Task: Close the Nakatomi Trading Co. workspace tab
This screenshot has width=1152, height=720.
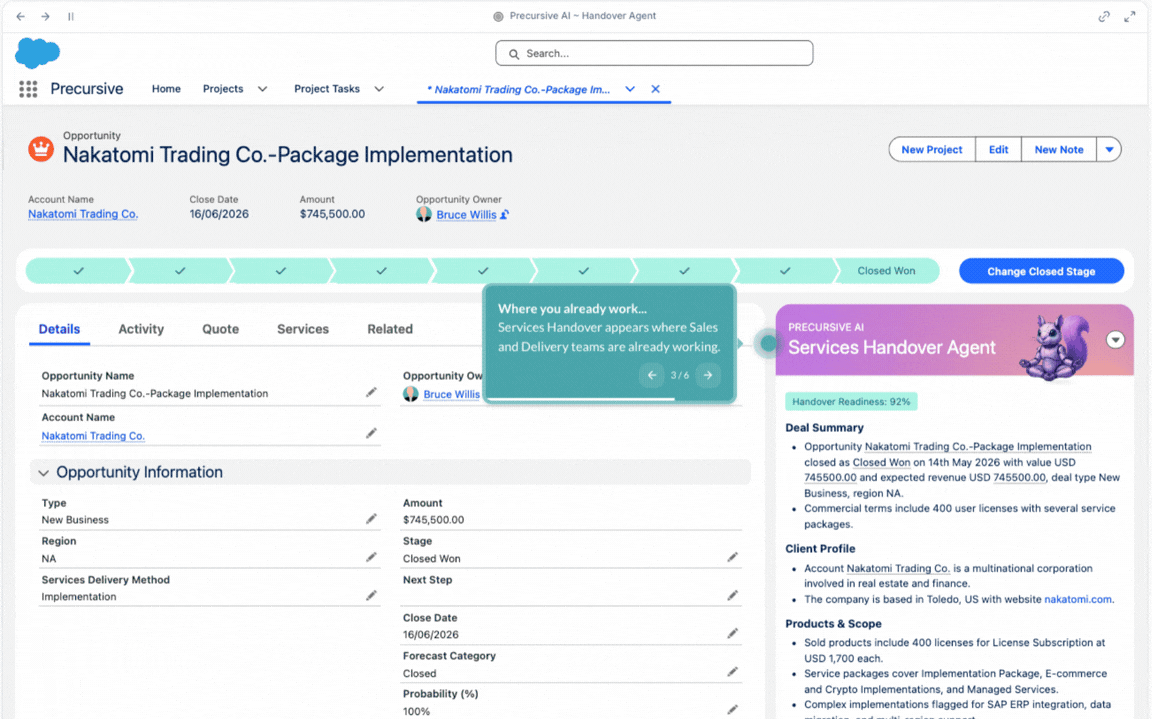Action: click(x=655, y=89)
